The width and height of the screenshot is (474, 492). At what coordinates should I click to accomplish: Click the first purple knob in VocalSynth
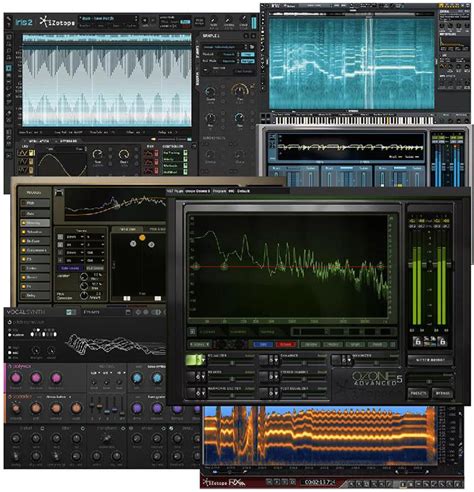point(136,408)
